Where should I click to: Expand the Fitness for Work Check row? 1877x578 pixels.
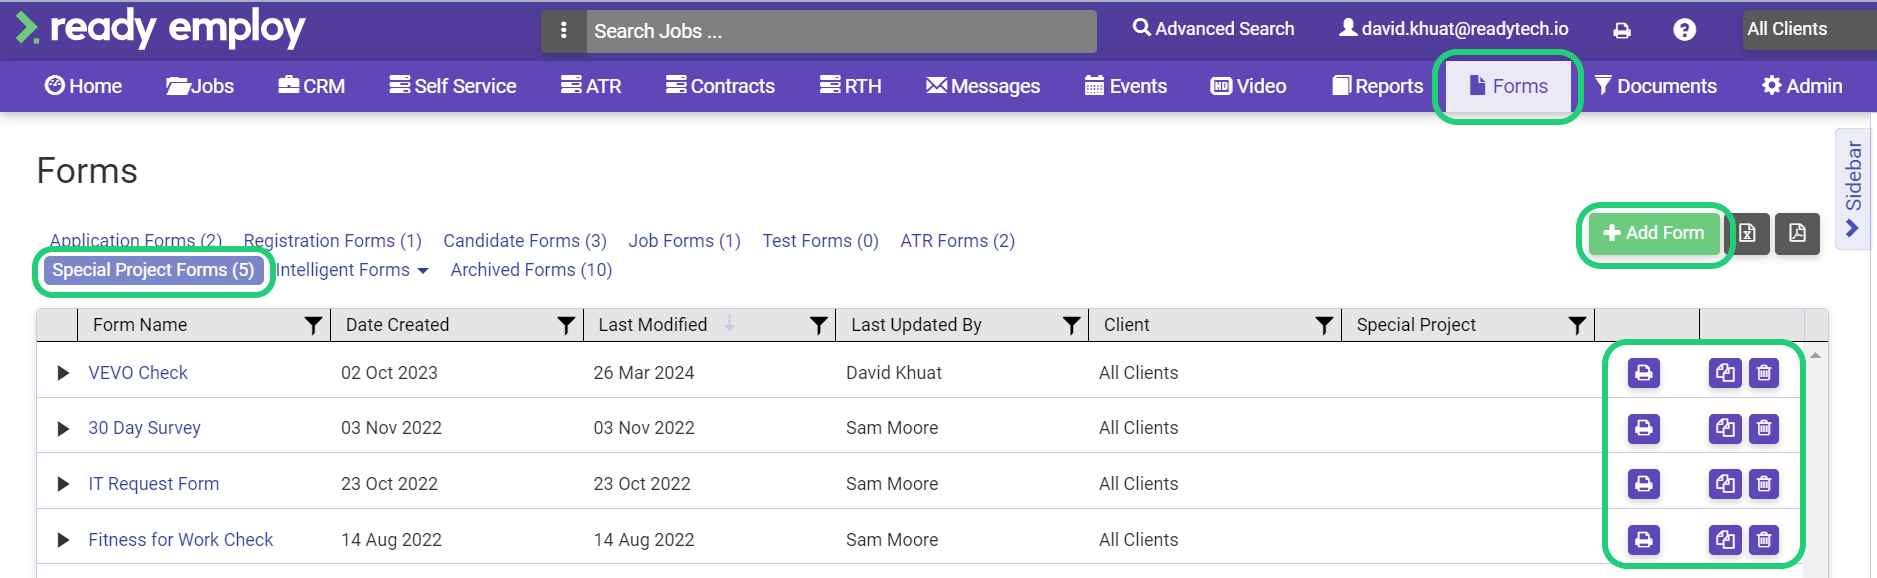click(x=63, y=540)
